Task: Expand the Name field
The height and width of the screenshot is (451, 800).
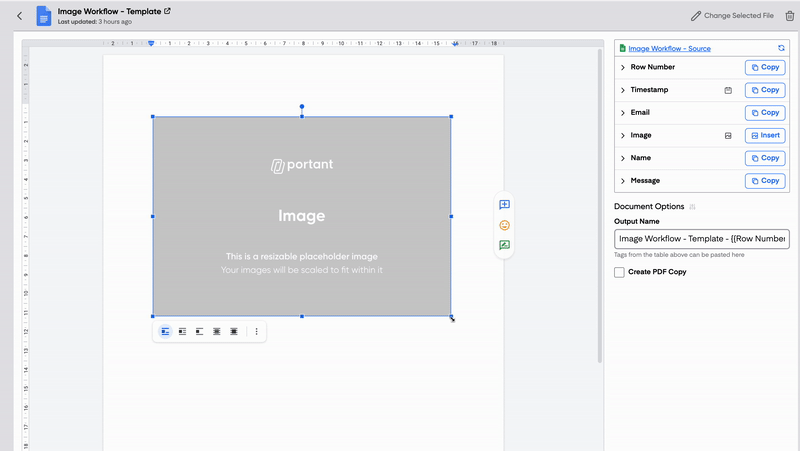Action: 622,158
